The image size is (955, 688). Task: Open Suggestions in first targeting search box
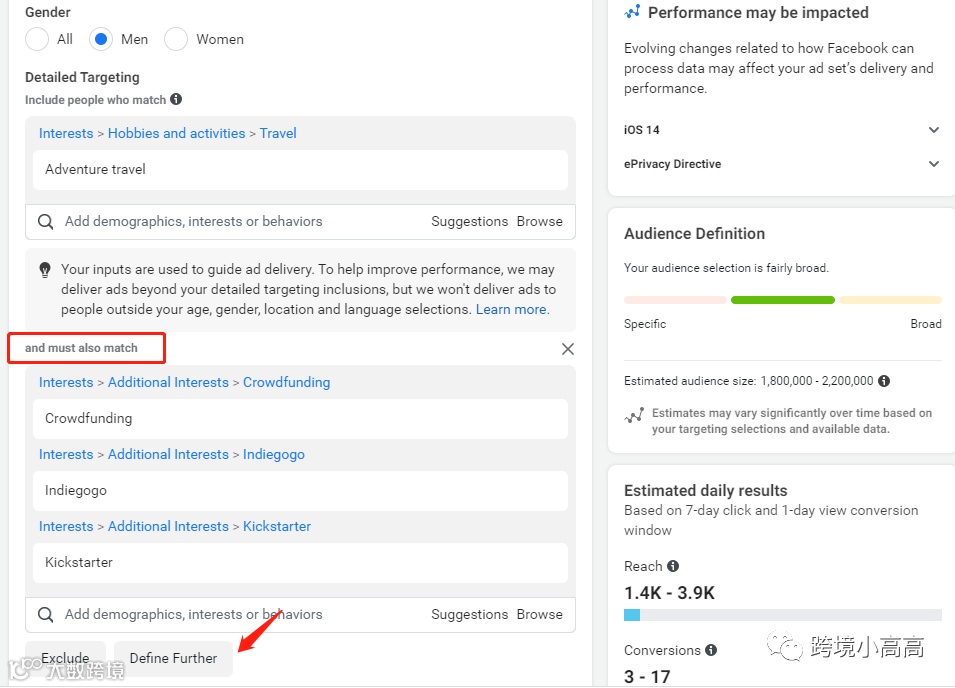(470, 222)
